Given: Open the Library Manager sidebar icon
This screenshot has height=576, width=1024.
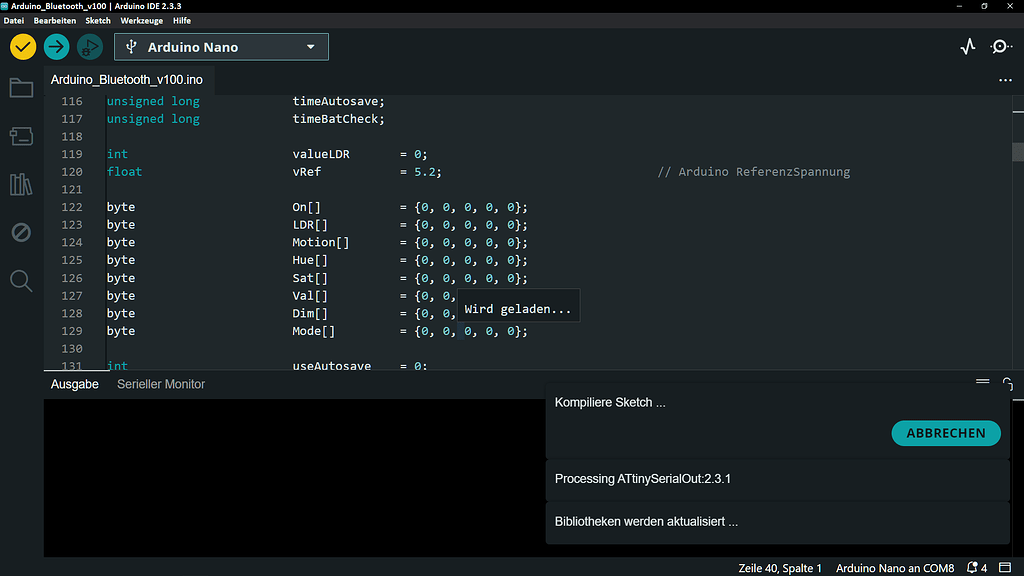Looking at the screenshot, I should click(x=21, y=184).
